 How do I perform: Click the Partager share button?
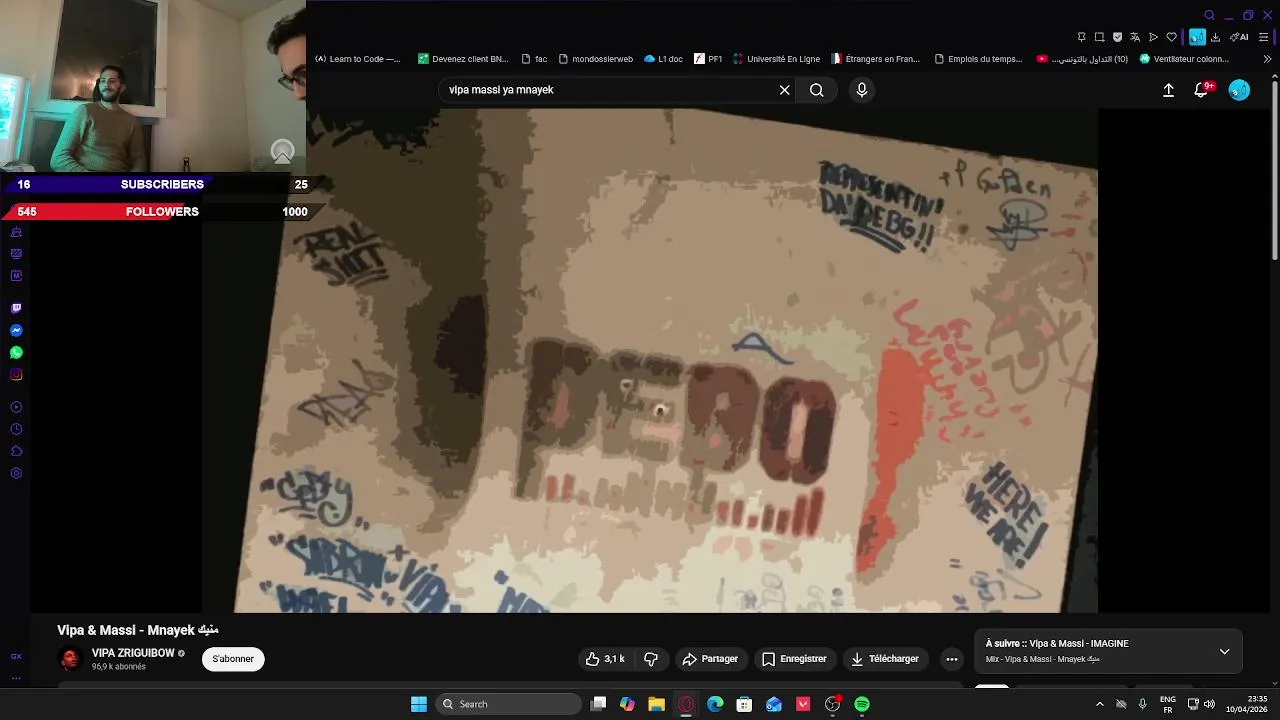(x=710, y=659)
